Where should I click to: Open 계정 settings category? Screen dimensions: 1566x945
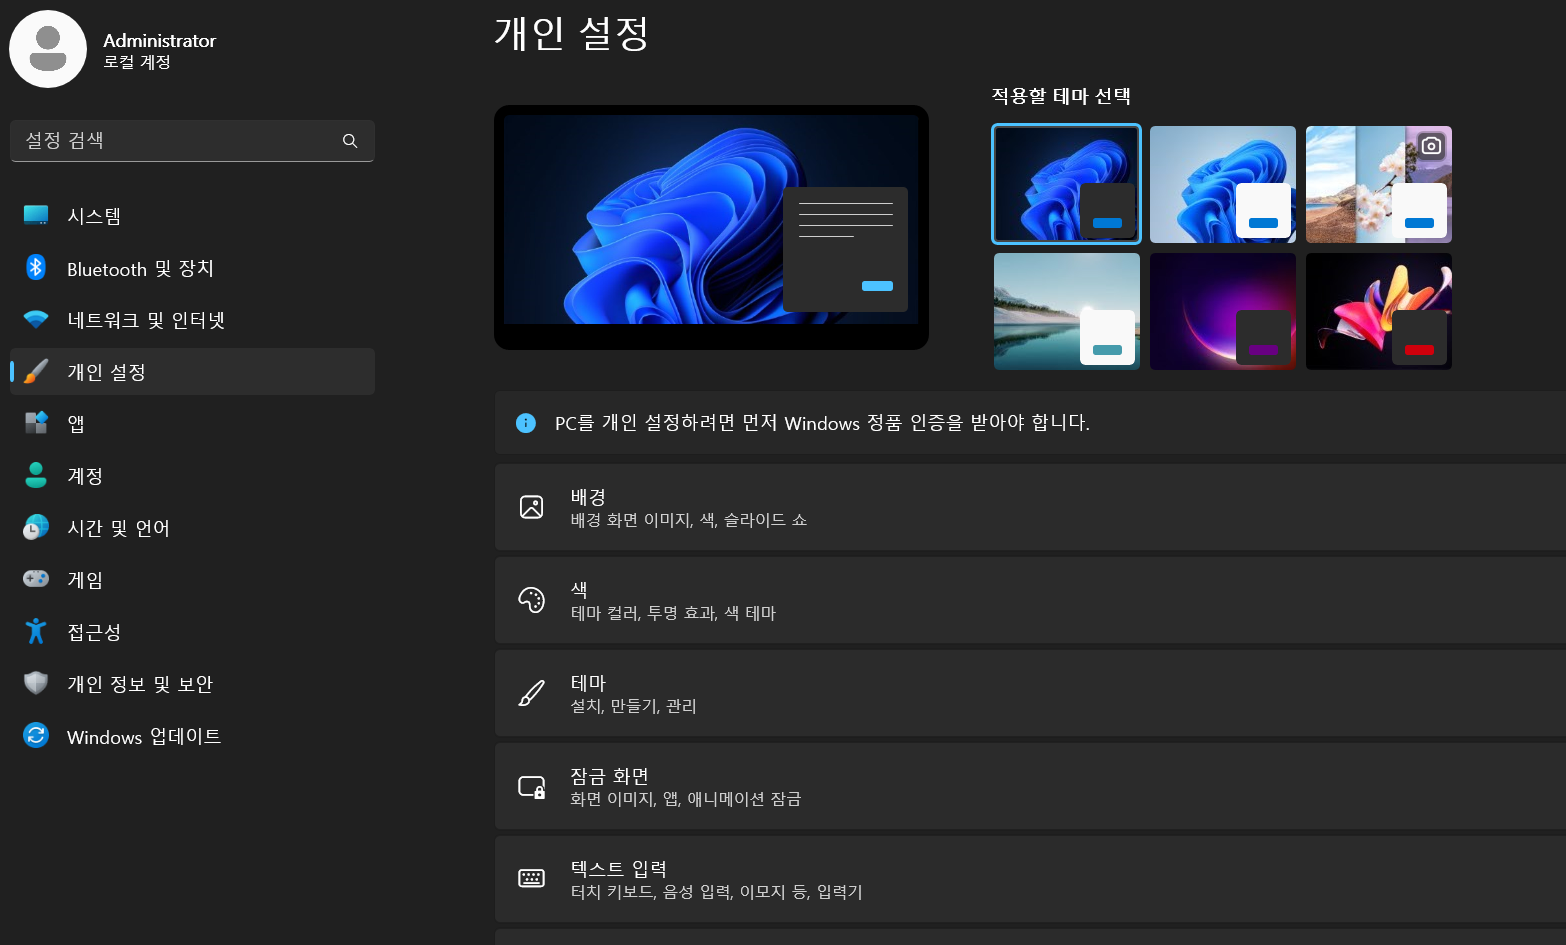(192, 476)
